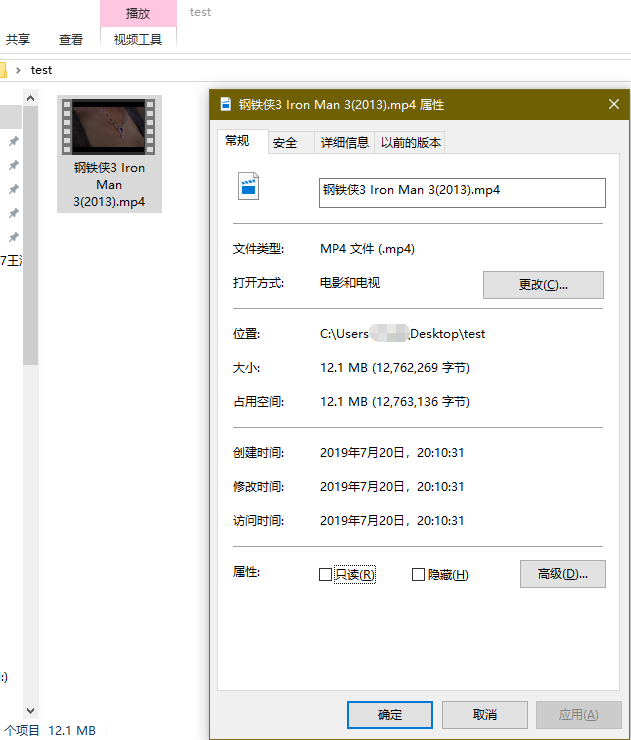The height and width of the screenshot is (740, 631).
Task: Cancel with the 取消 button
Action: [485, 715]
